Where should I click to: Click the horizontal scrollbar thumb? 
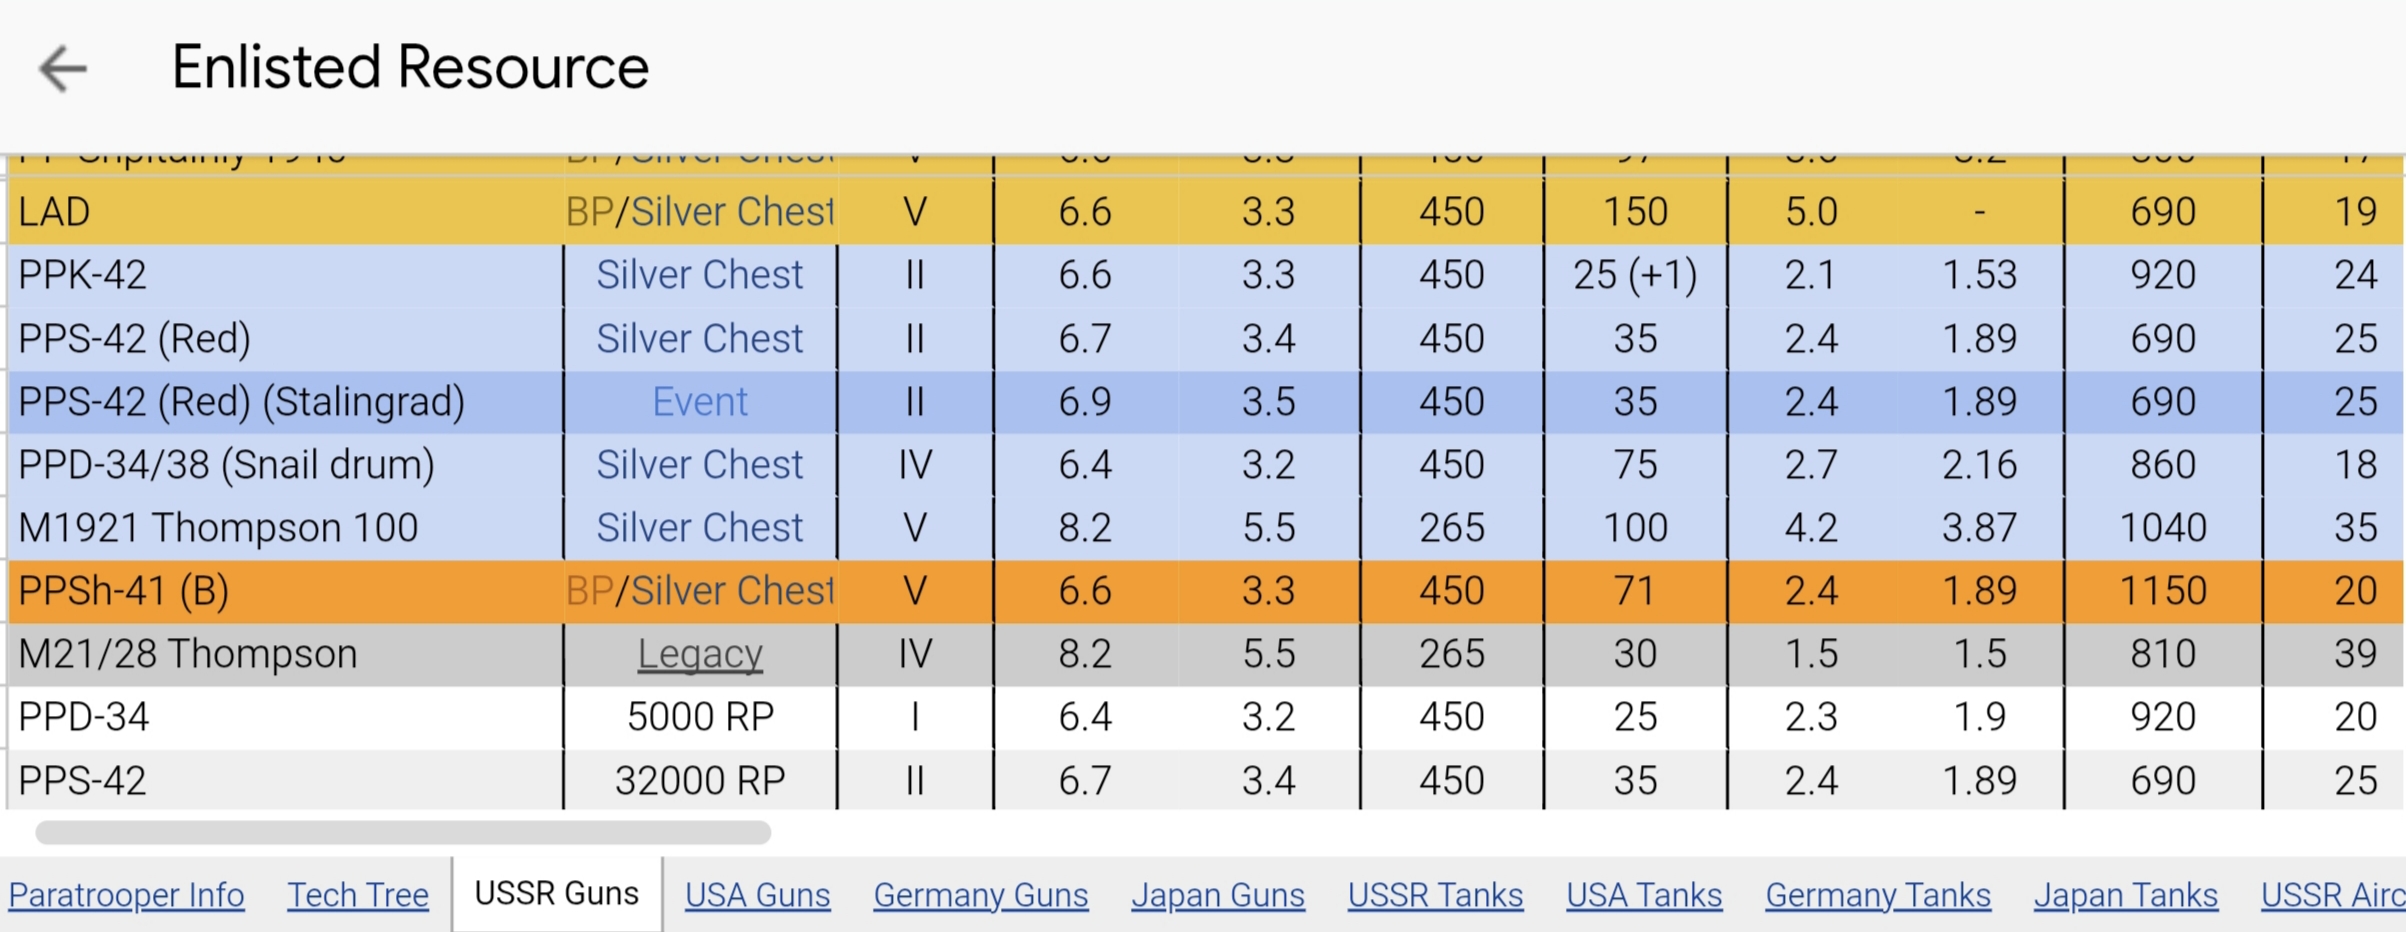pyautogui.click(x=402, y=832)
